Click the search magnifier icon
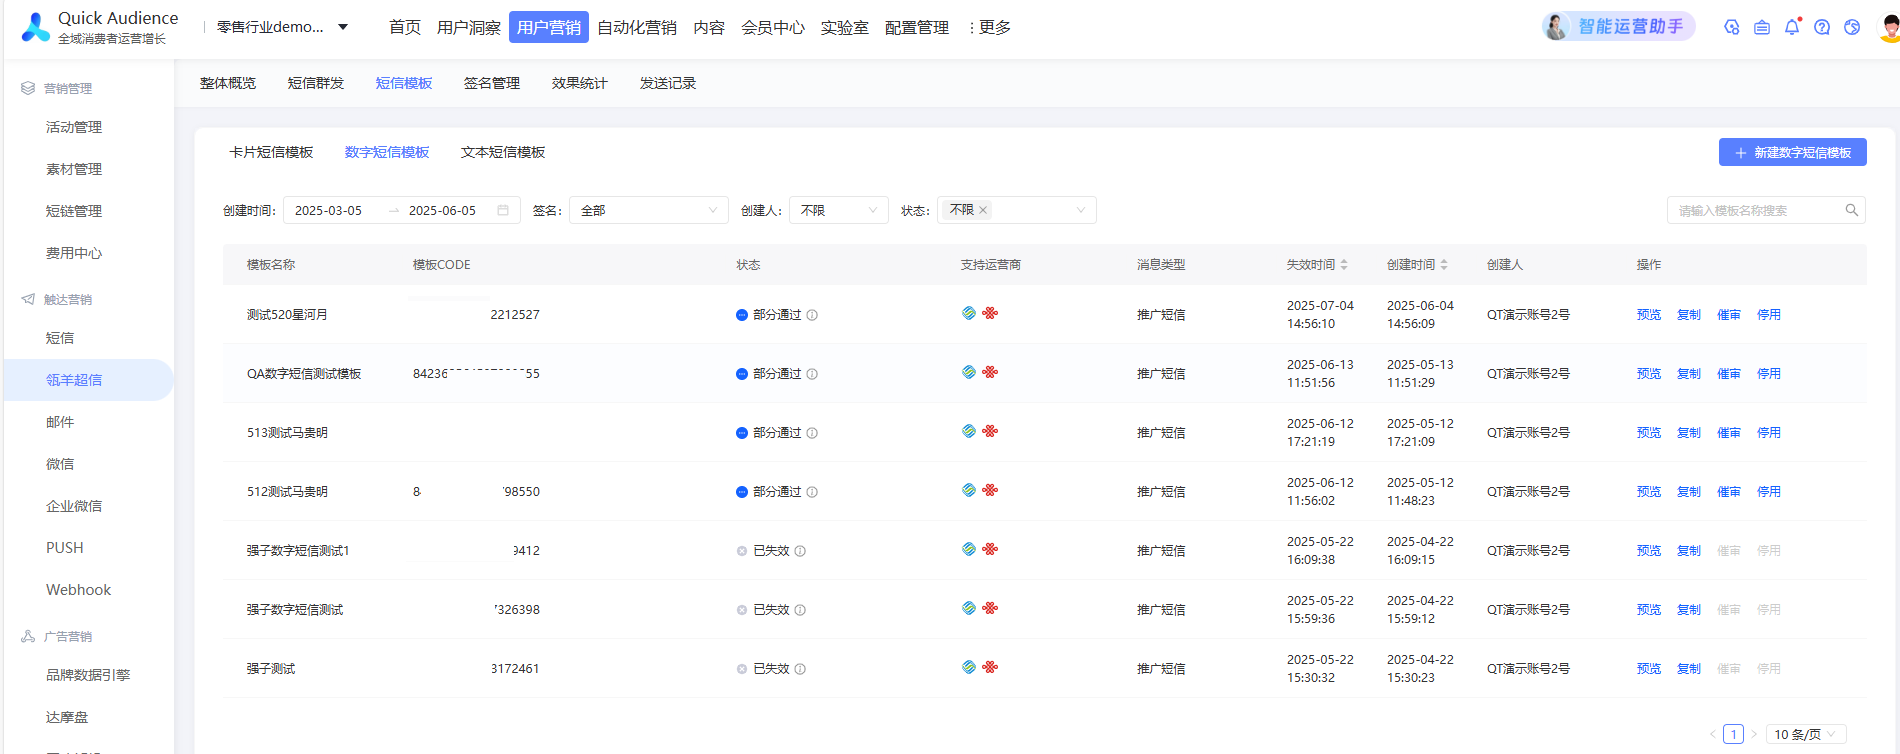 (x=1852, y=210)
